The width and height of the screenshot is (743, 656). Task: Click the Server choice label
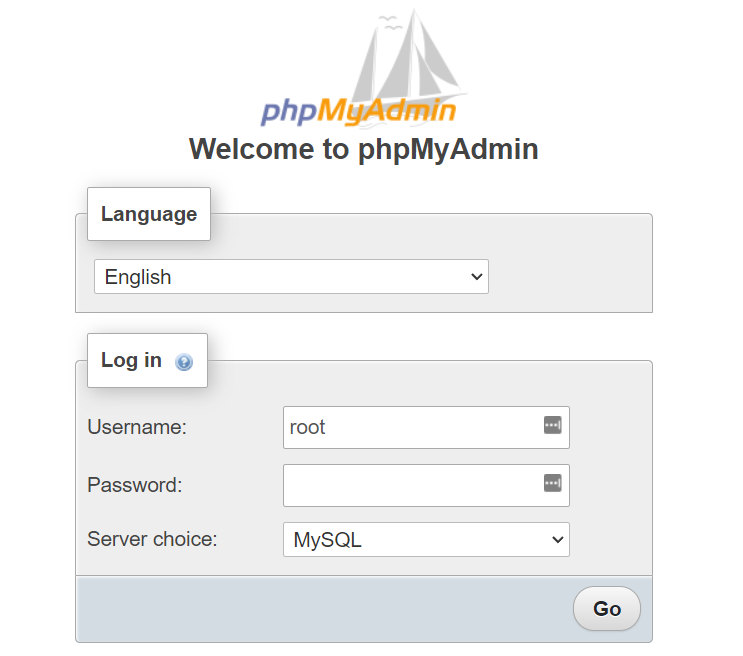point(152,539)
